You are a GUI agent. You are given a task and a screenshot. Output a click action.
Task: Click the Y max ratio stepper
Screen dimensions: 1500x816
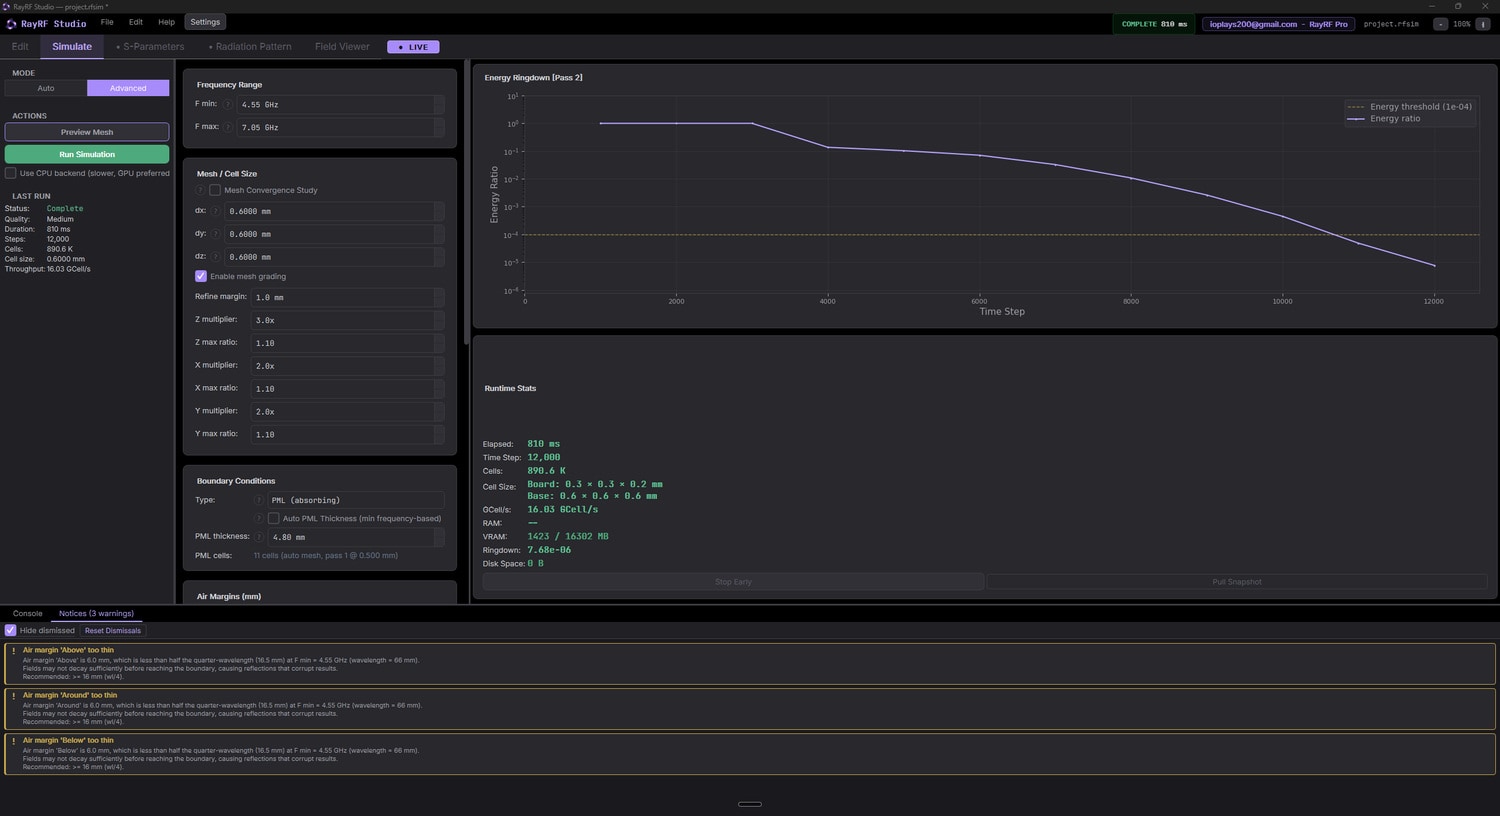coord(439,434)
